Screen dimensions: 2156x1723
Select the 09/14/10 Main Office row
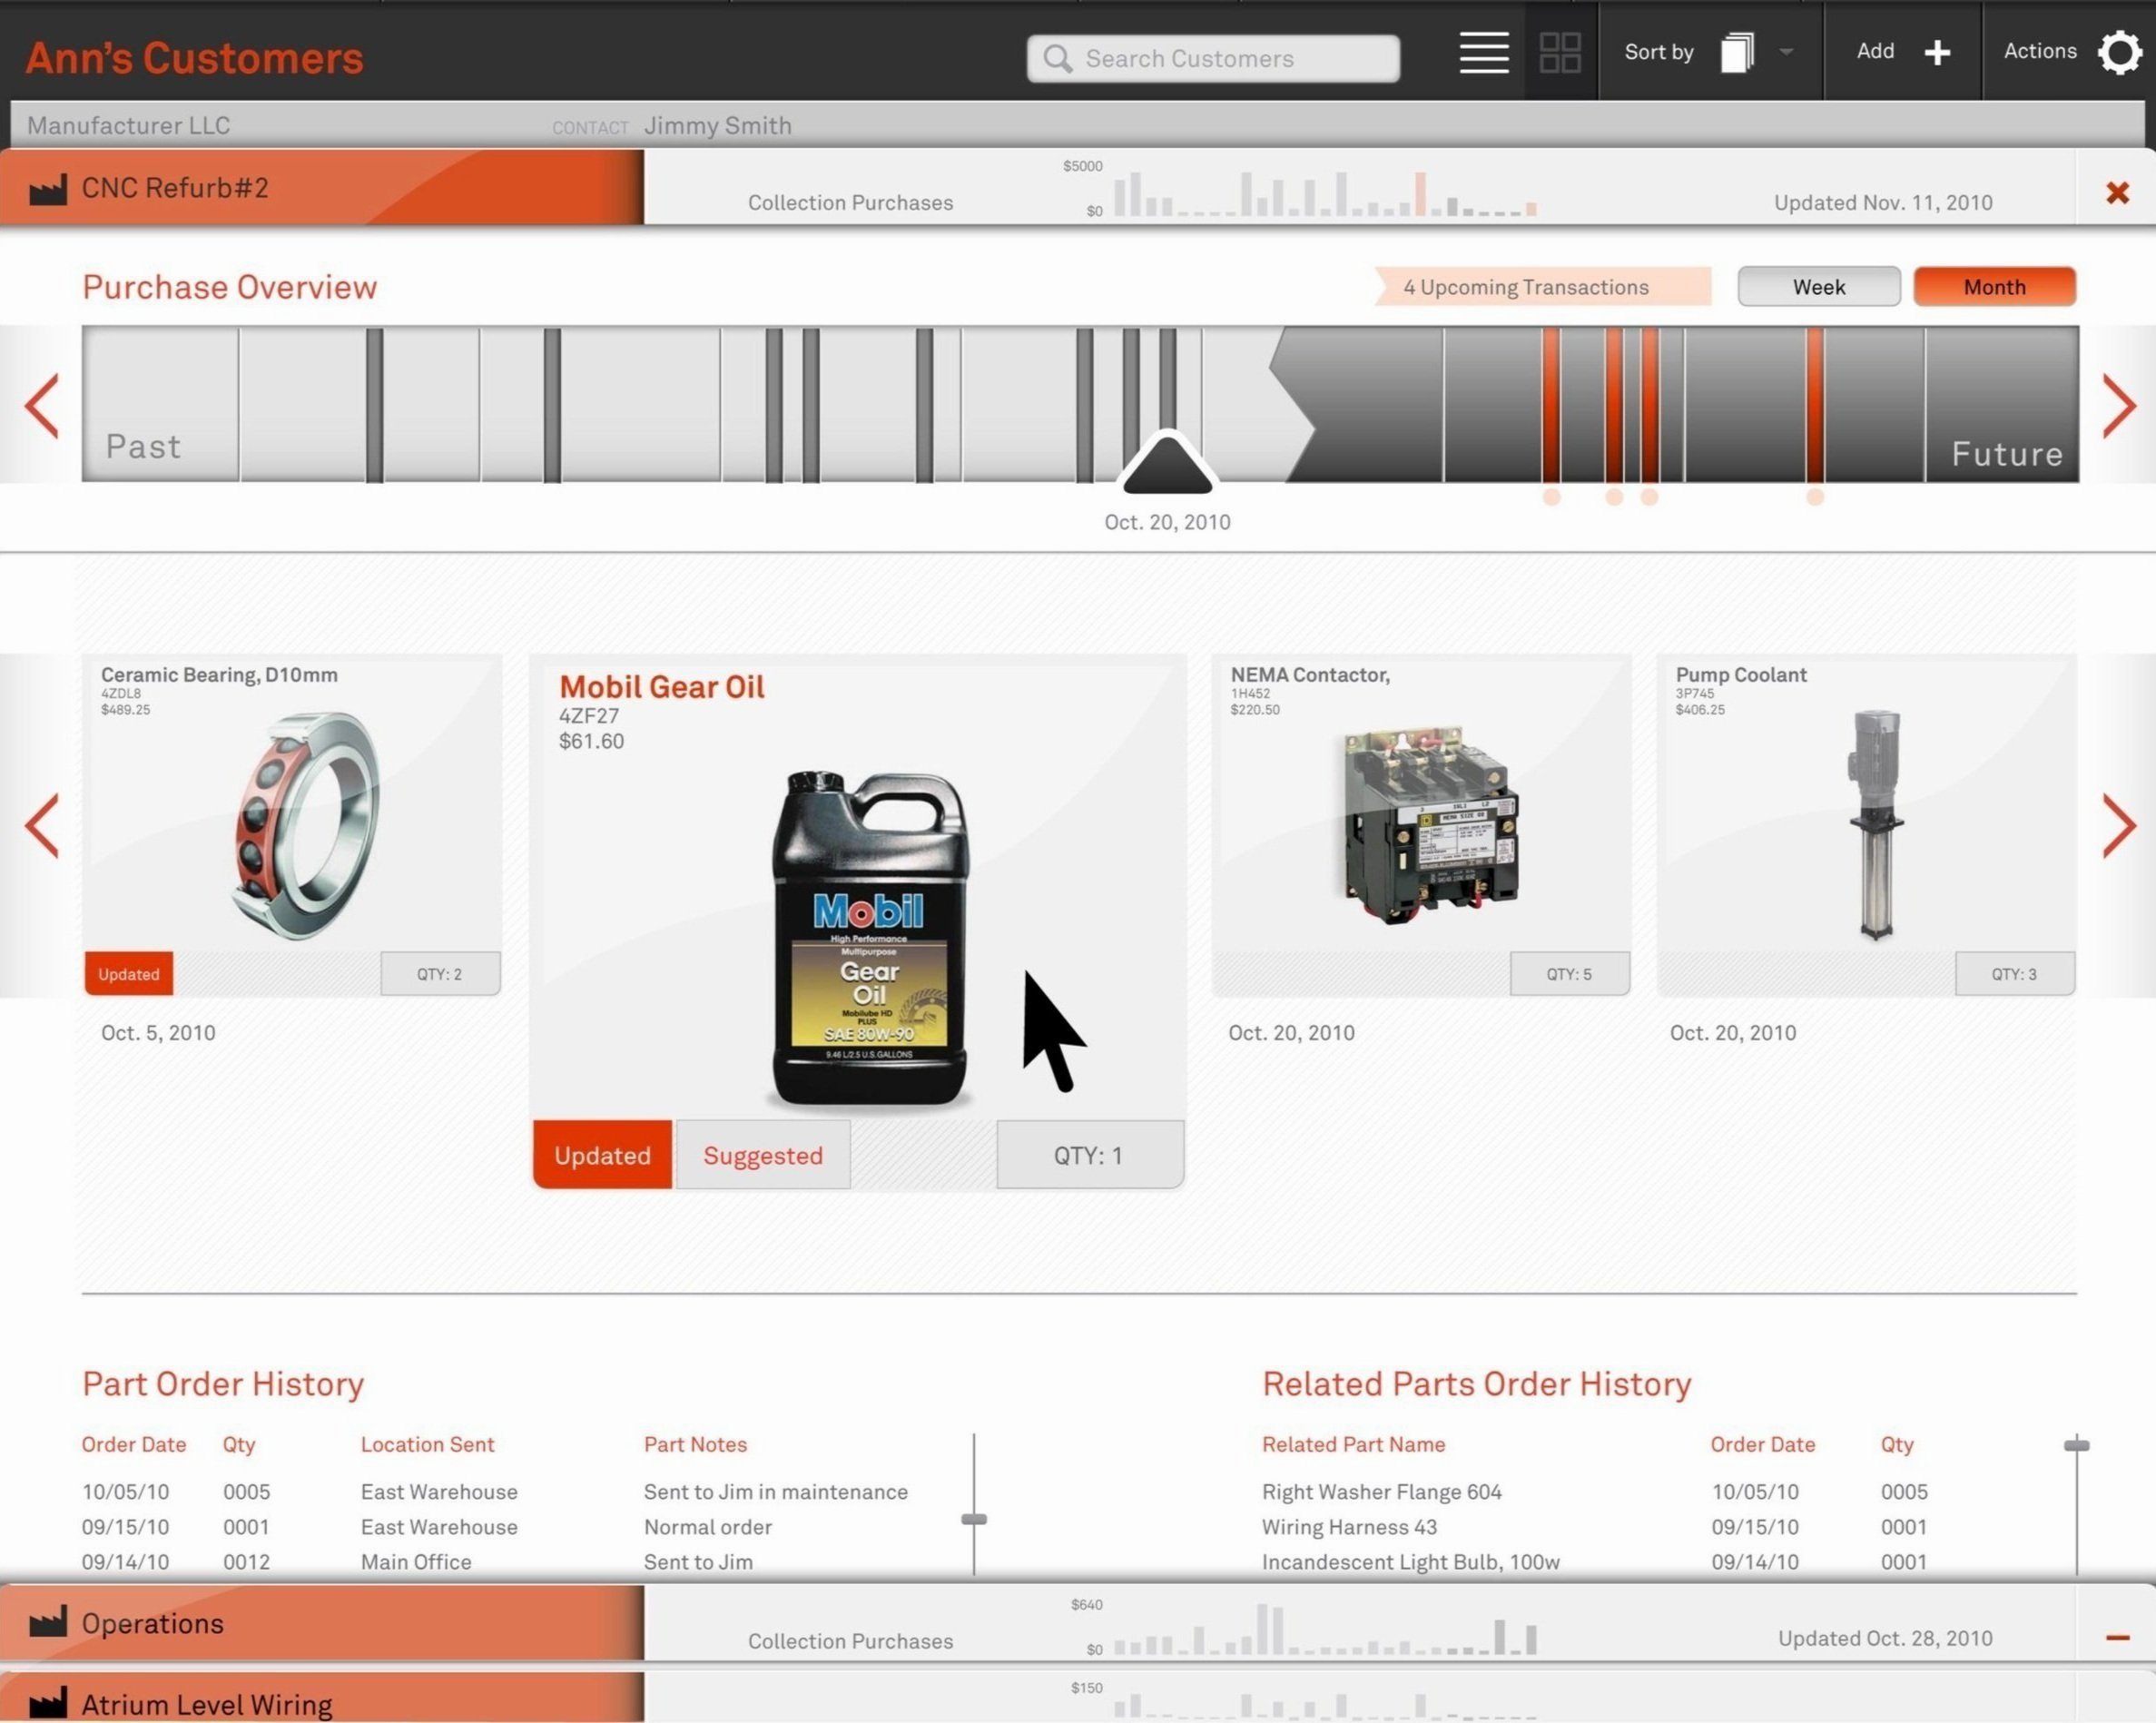[417, 1561]
